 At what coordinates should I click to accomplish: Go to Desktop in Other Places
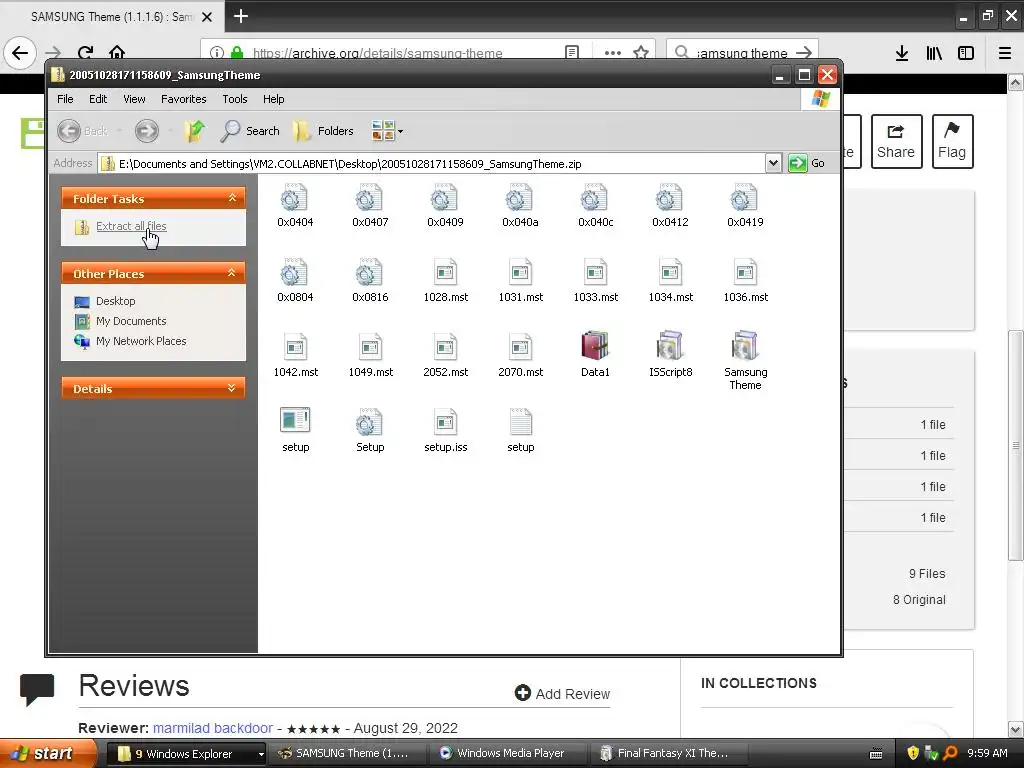[116, 300]
